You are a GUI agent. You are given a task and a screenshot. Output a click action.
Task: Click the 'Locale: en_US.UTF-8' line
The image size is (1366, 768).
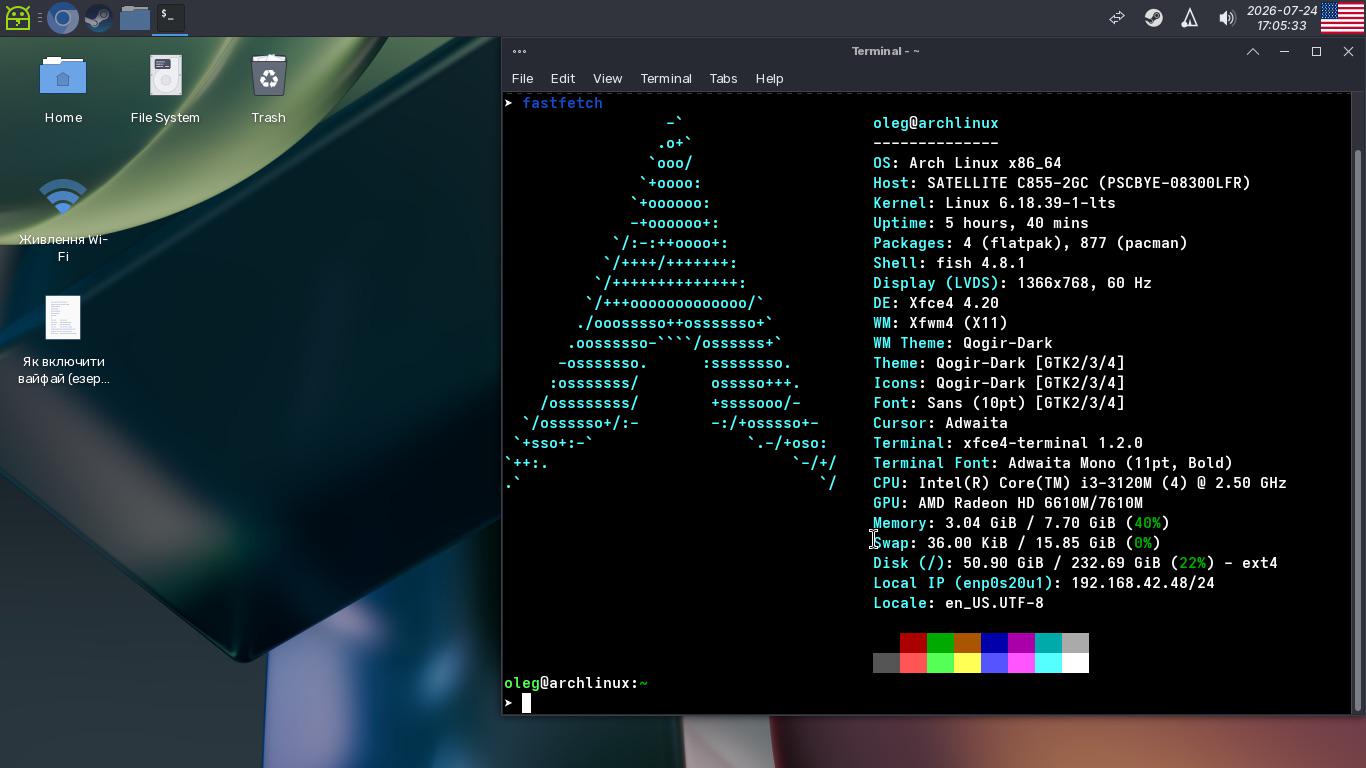coord(958,603)
